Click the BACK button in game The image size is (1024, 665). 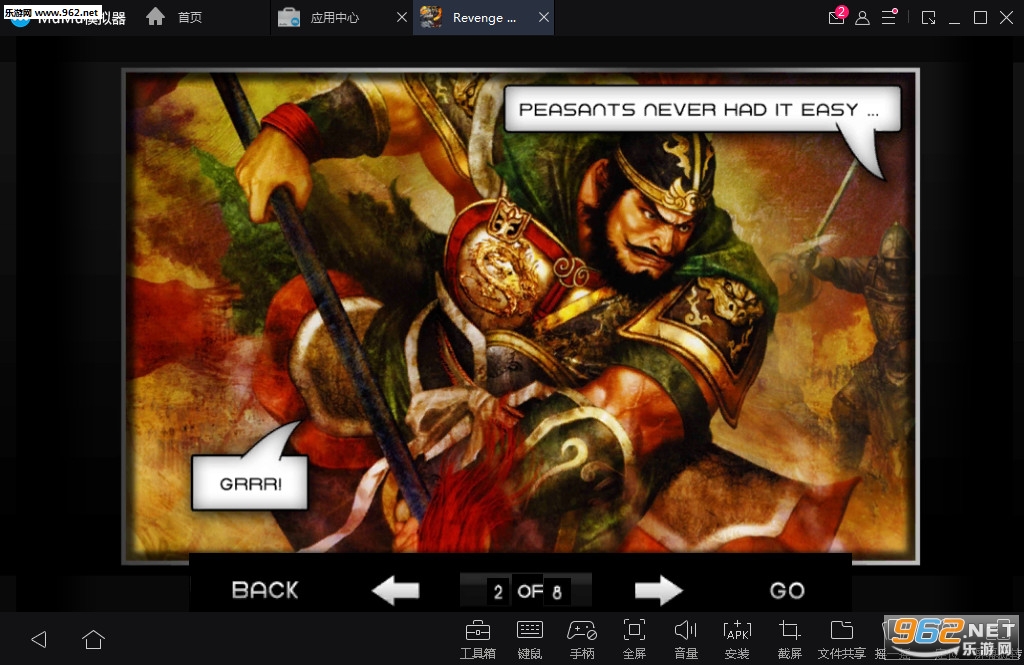tap(265, 590)
